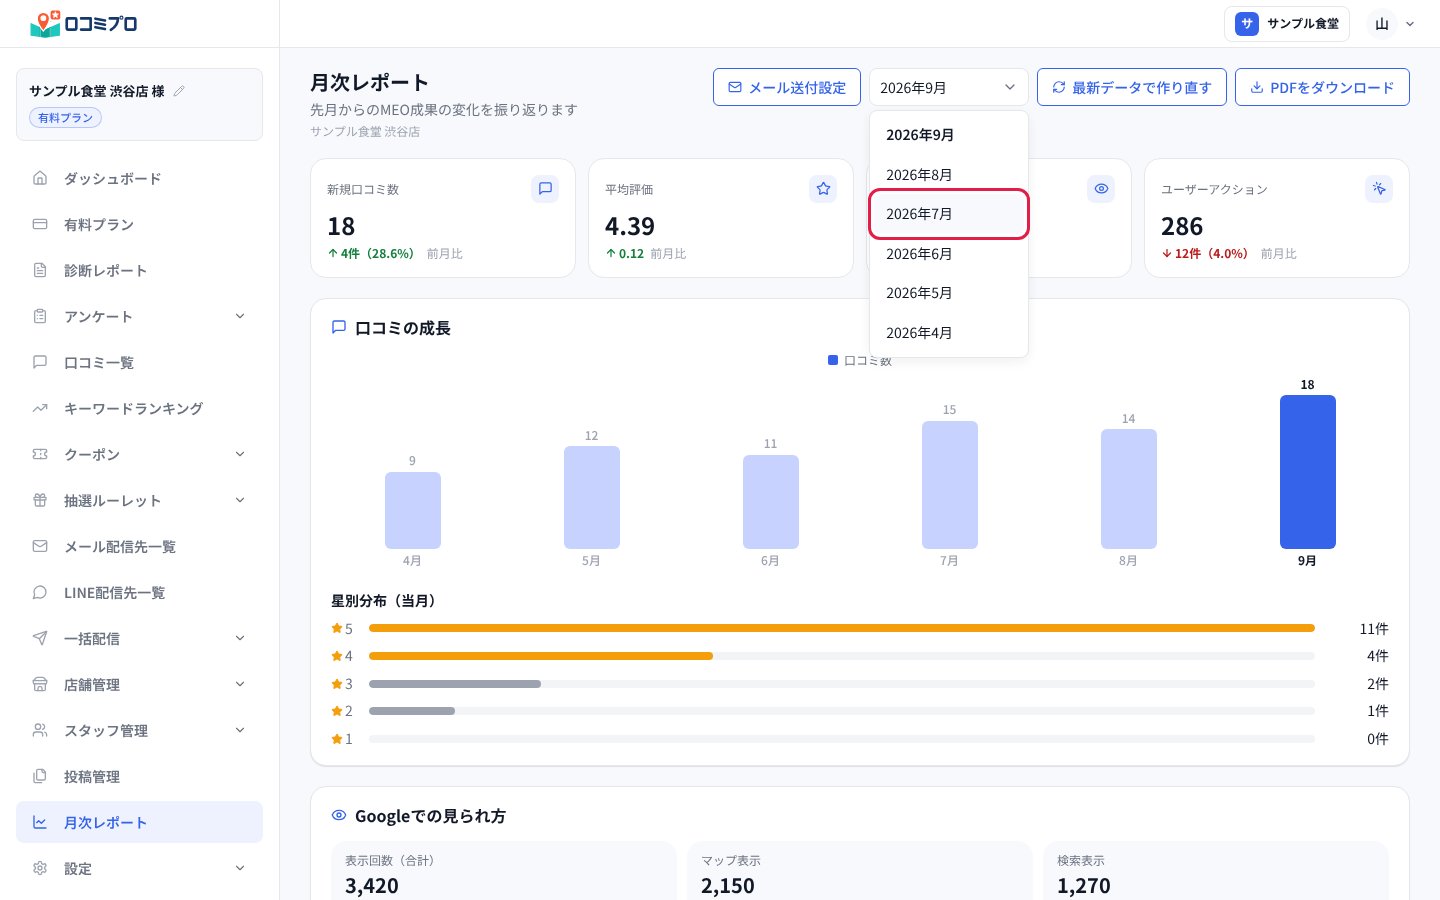1440x900 pixels.
Task: Click the キーワードランキング trend icon
Action: point(40,408)
